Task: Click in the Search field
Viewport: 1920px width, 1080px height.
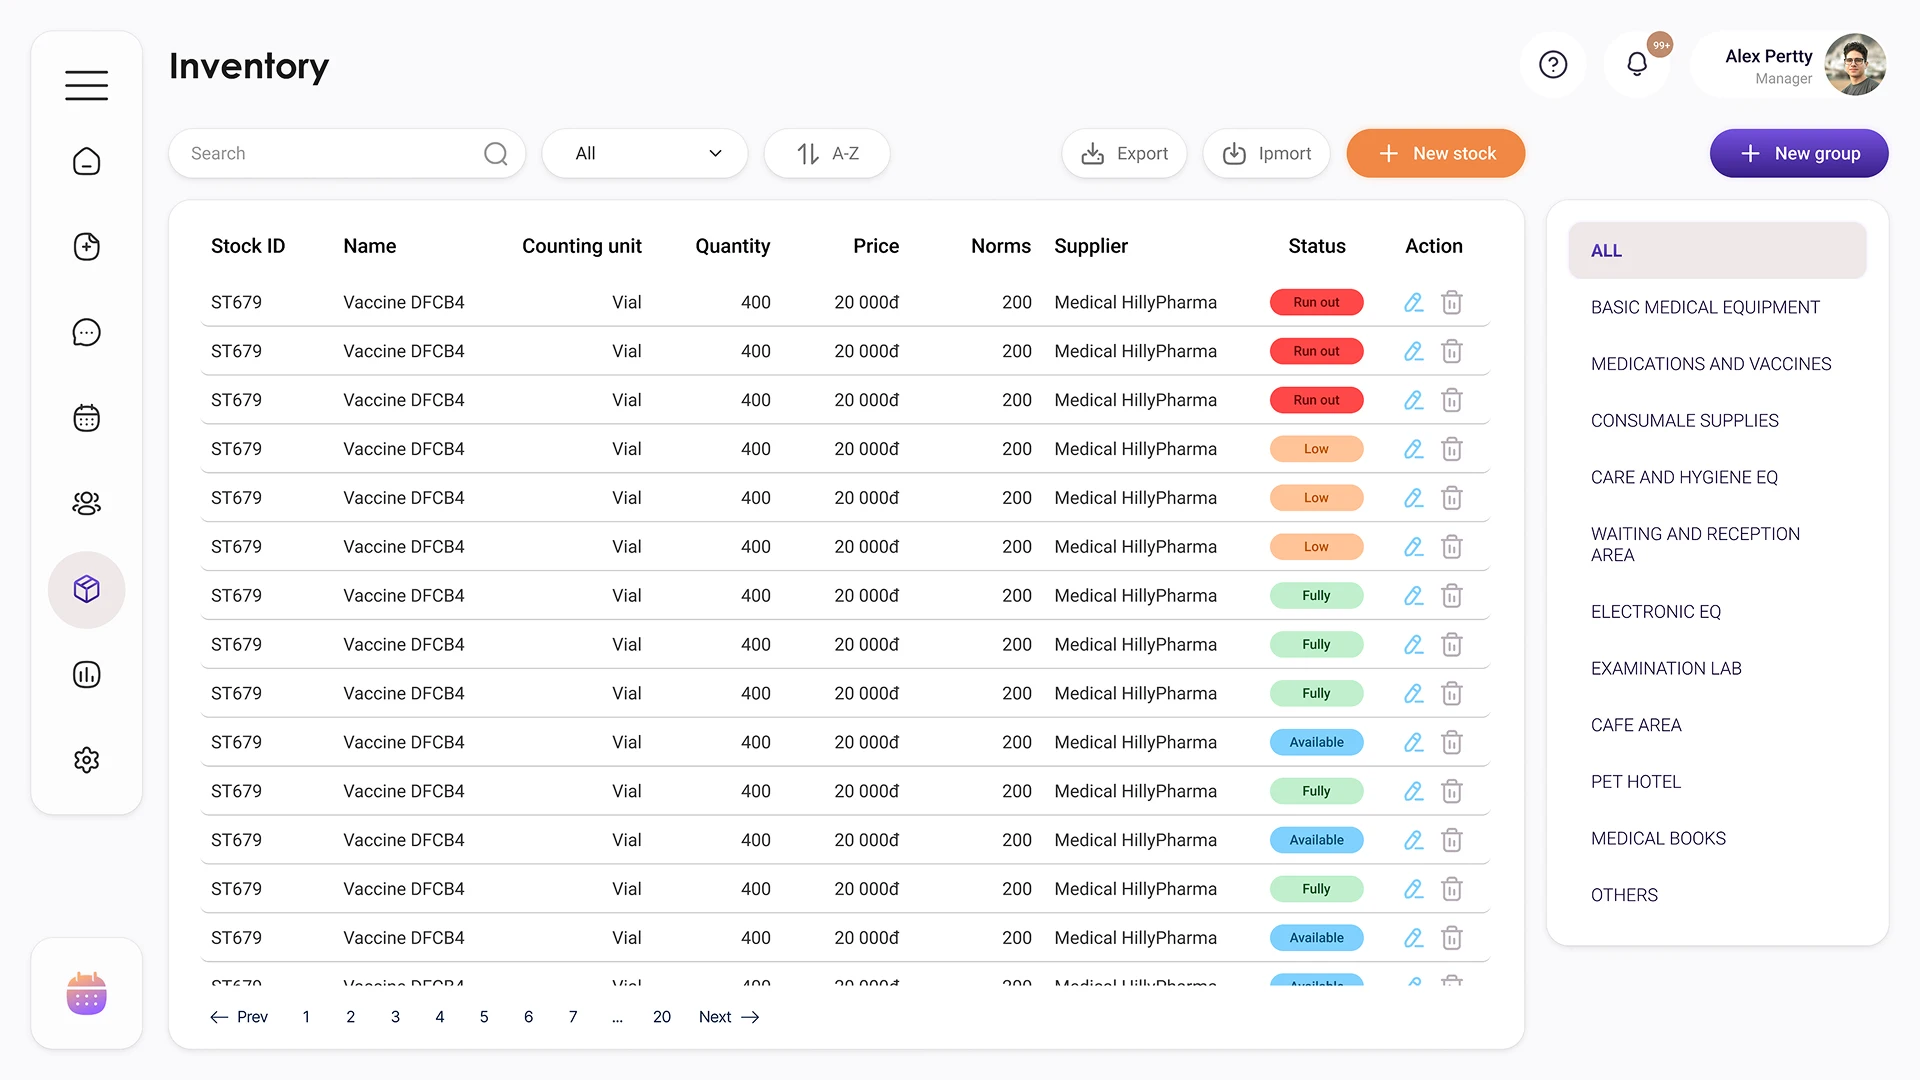Action: [x=330, y=153]
